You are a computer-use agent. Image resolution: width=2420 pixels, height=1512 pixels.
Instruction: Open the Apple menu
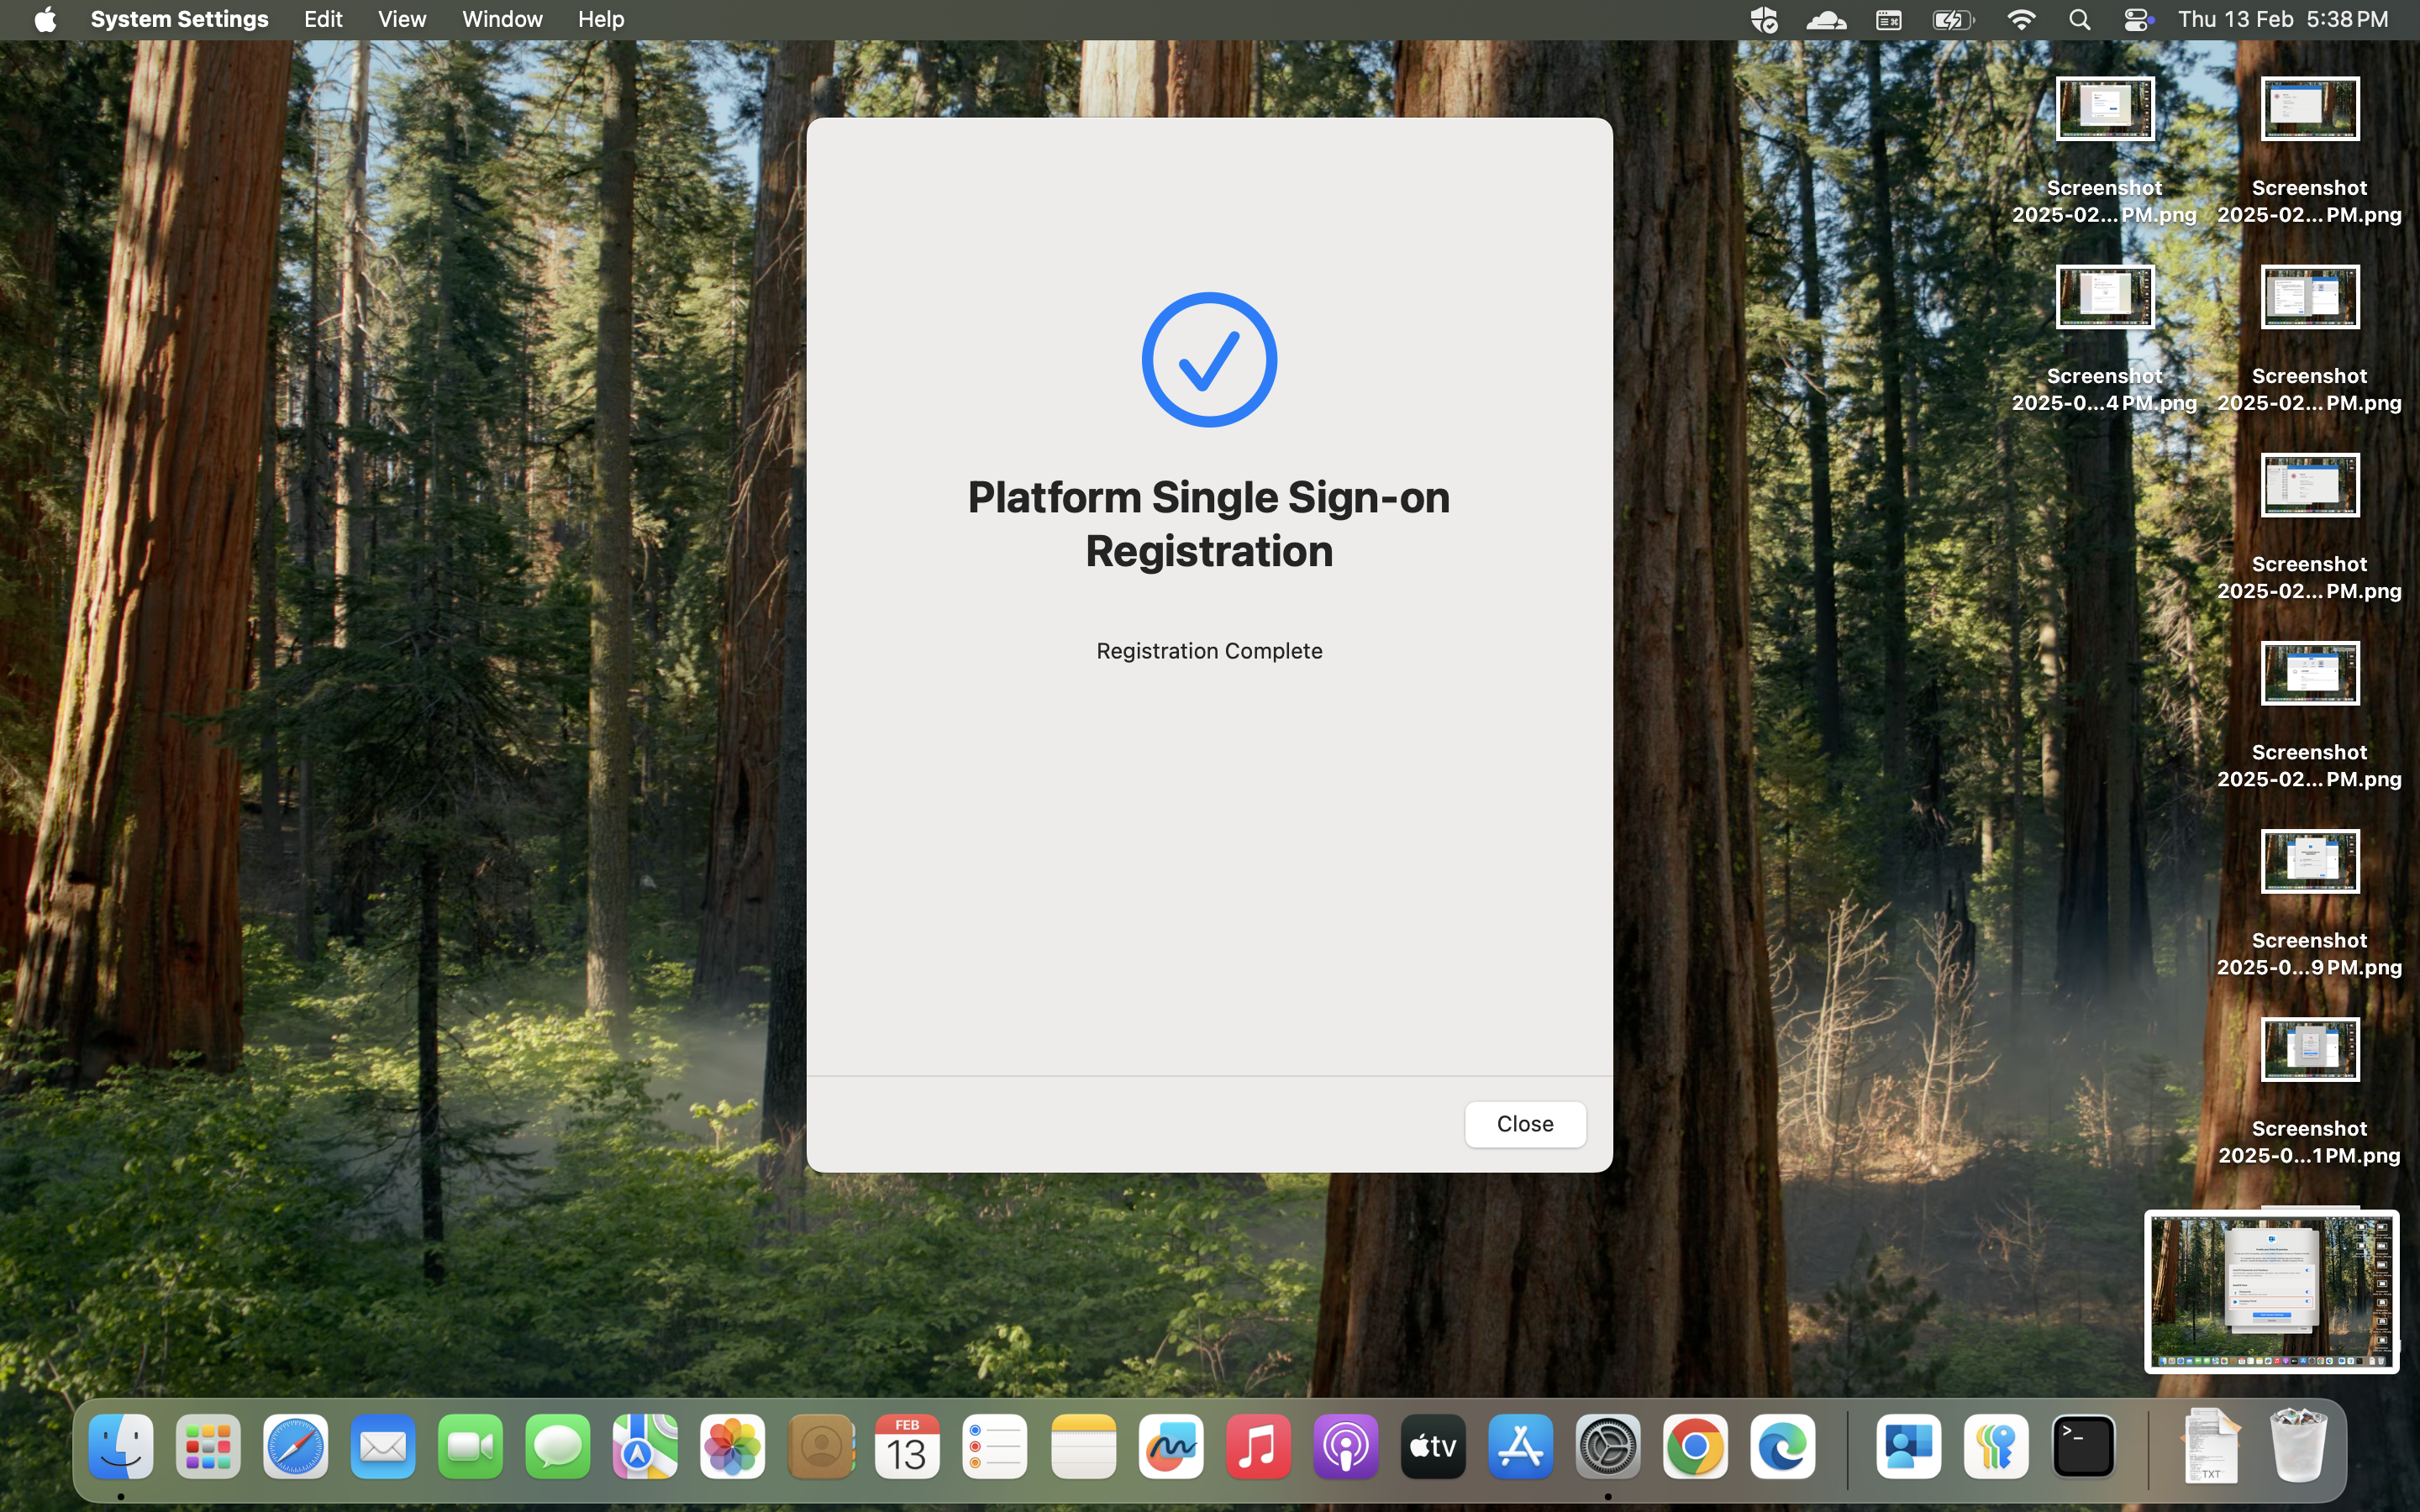[x=45, y=19]
